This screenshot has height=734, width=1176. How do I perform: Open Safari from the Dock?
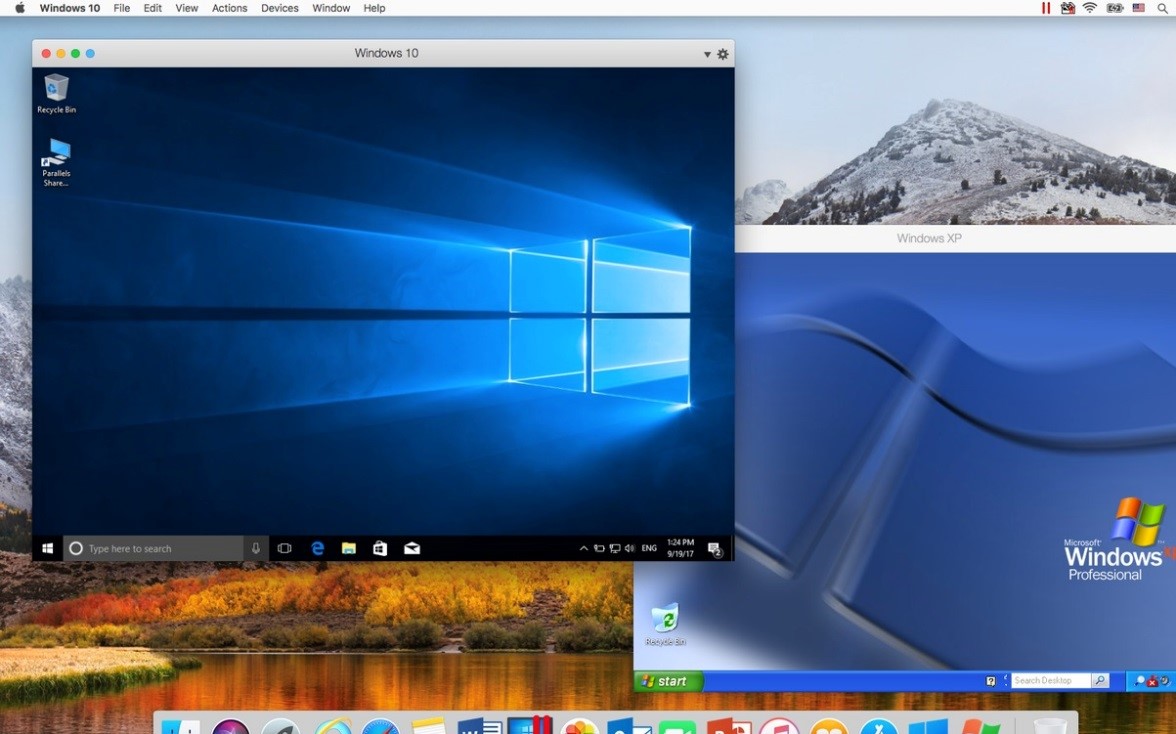click(380, 727)
